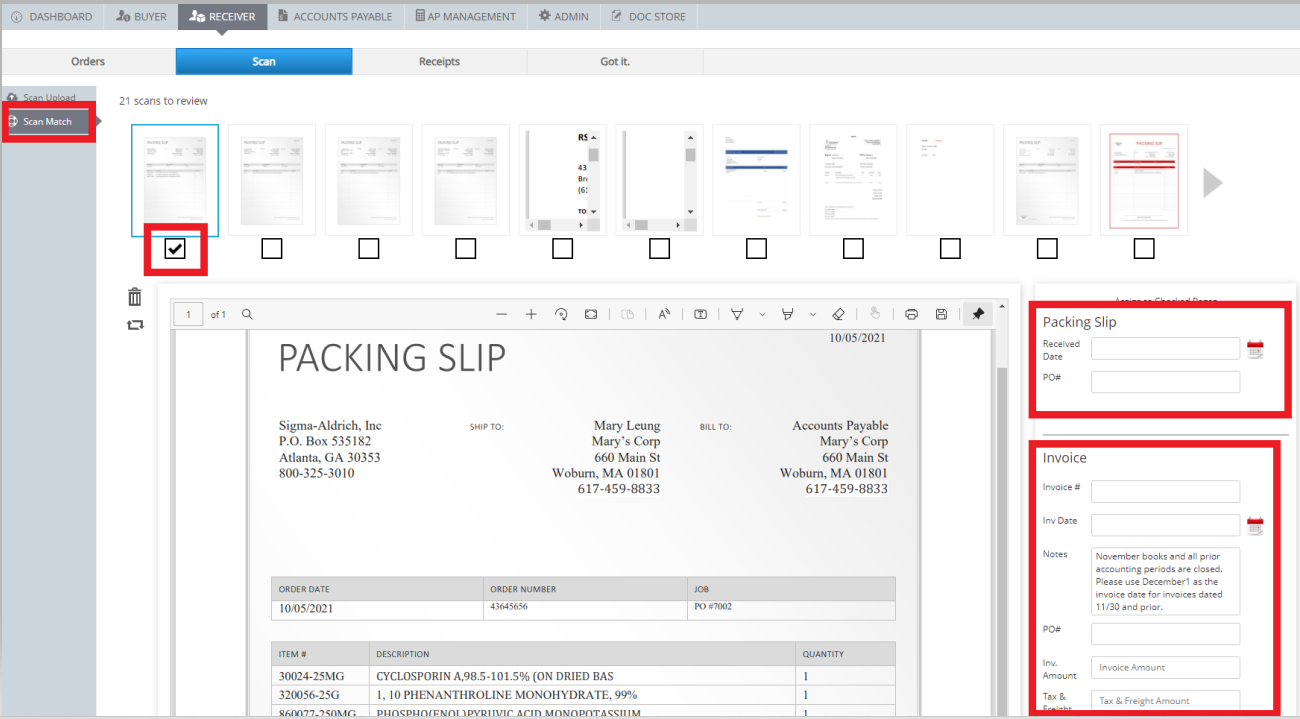Tick the checkbox under the red packing slip
The height and width of the screenshot is (719, 1300).
pyautogui.click(x=1144, y=249)
